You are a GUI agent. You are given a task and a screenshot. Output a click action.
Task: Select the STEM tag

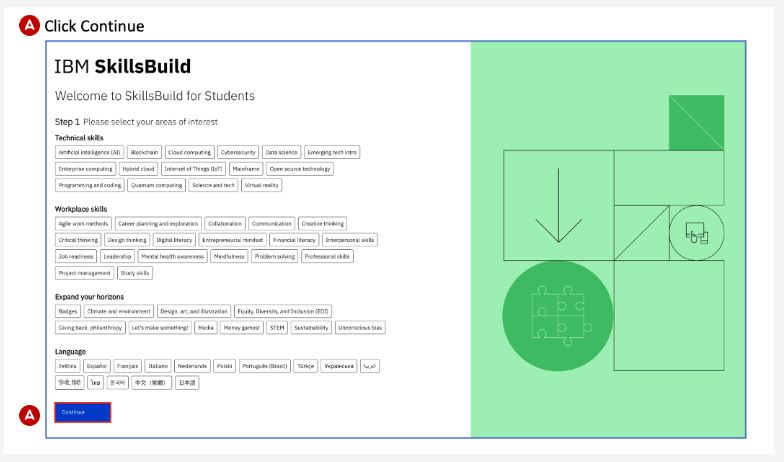pyautogui.click(x=277, y=328)
